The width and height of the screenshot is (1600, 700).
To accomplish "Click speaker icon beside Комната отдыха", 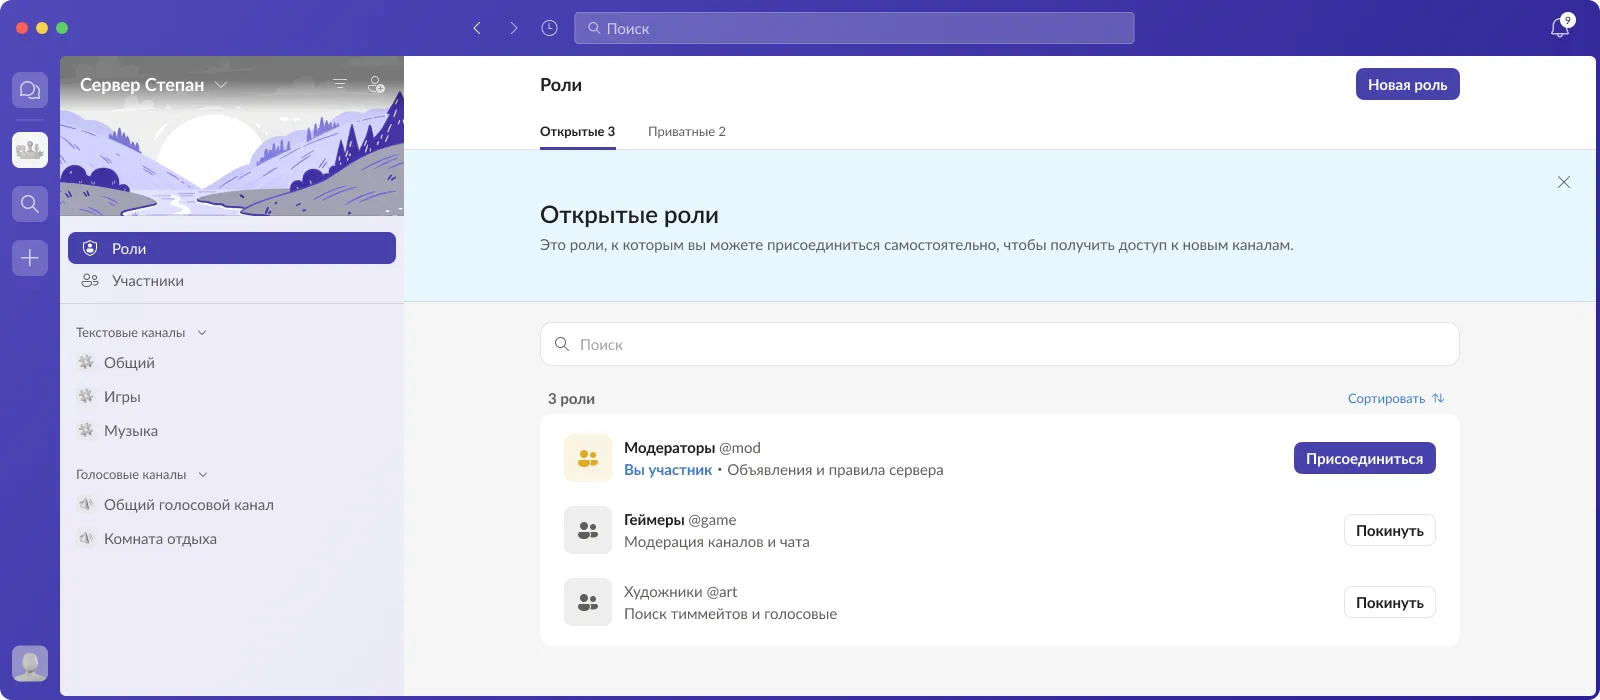I will (86, 538).
